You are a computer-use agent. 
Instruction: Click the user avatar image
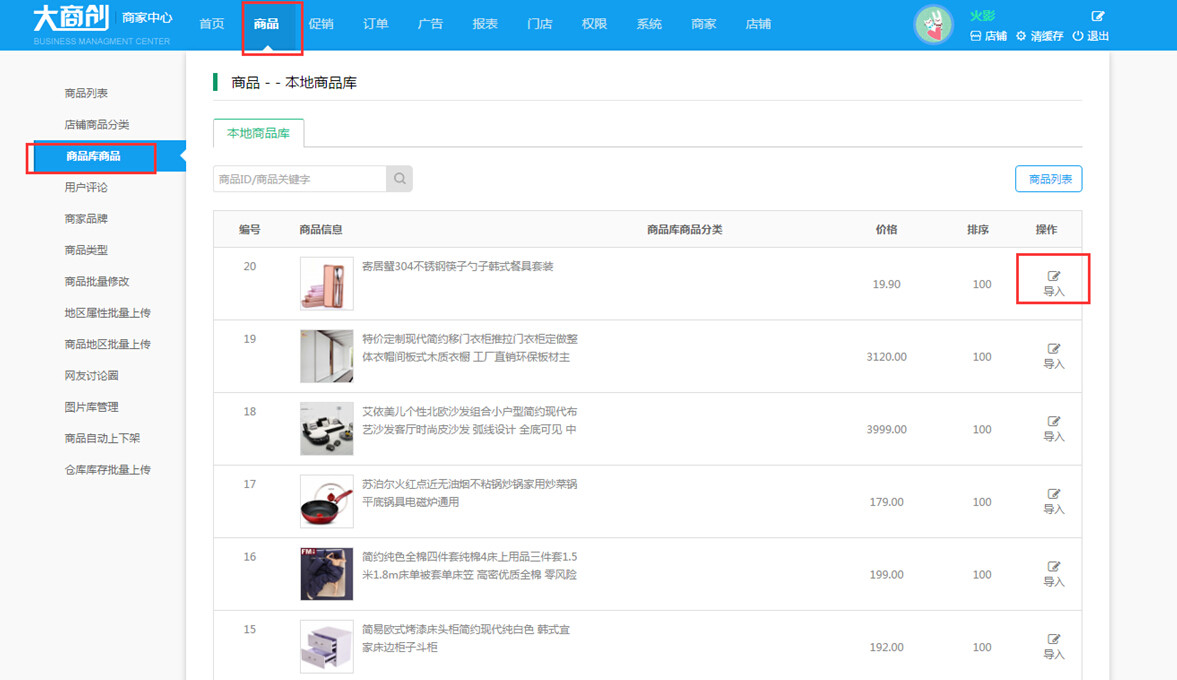(x=933, y=25)
